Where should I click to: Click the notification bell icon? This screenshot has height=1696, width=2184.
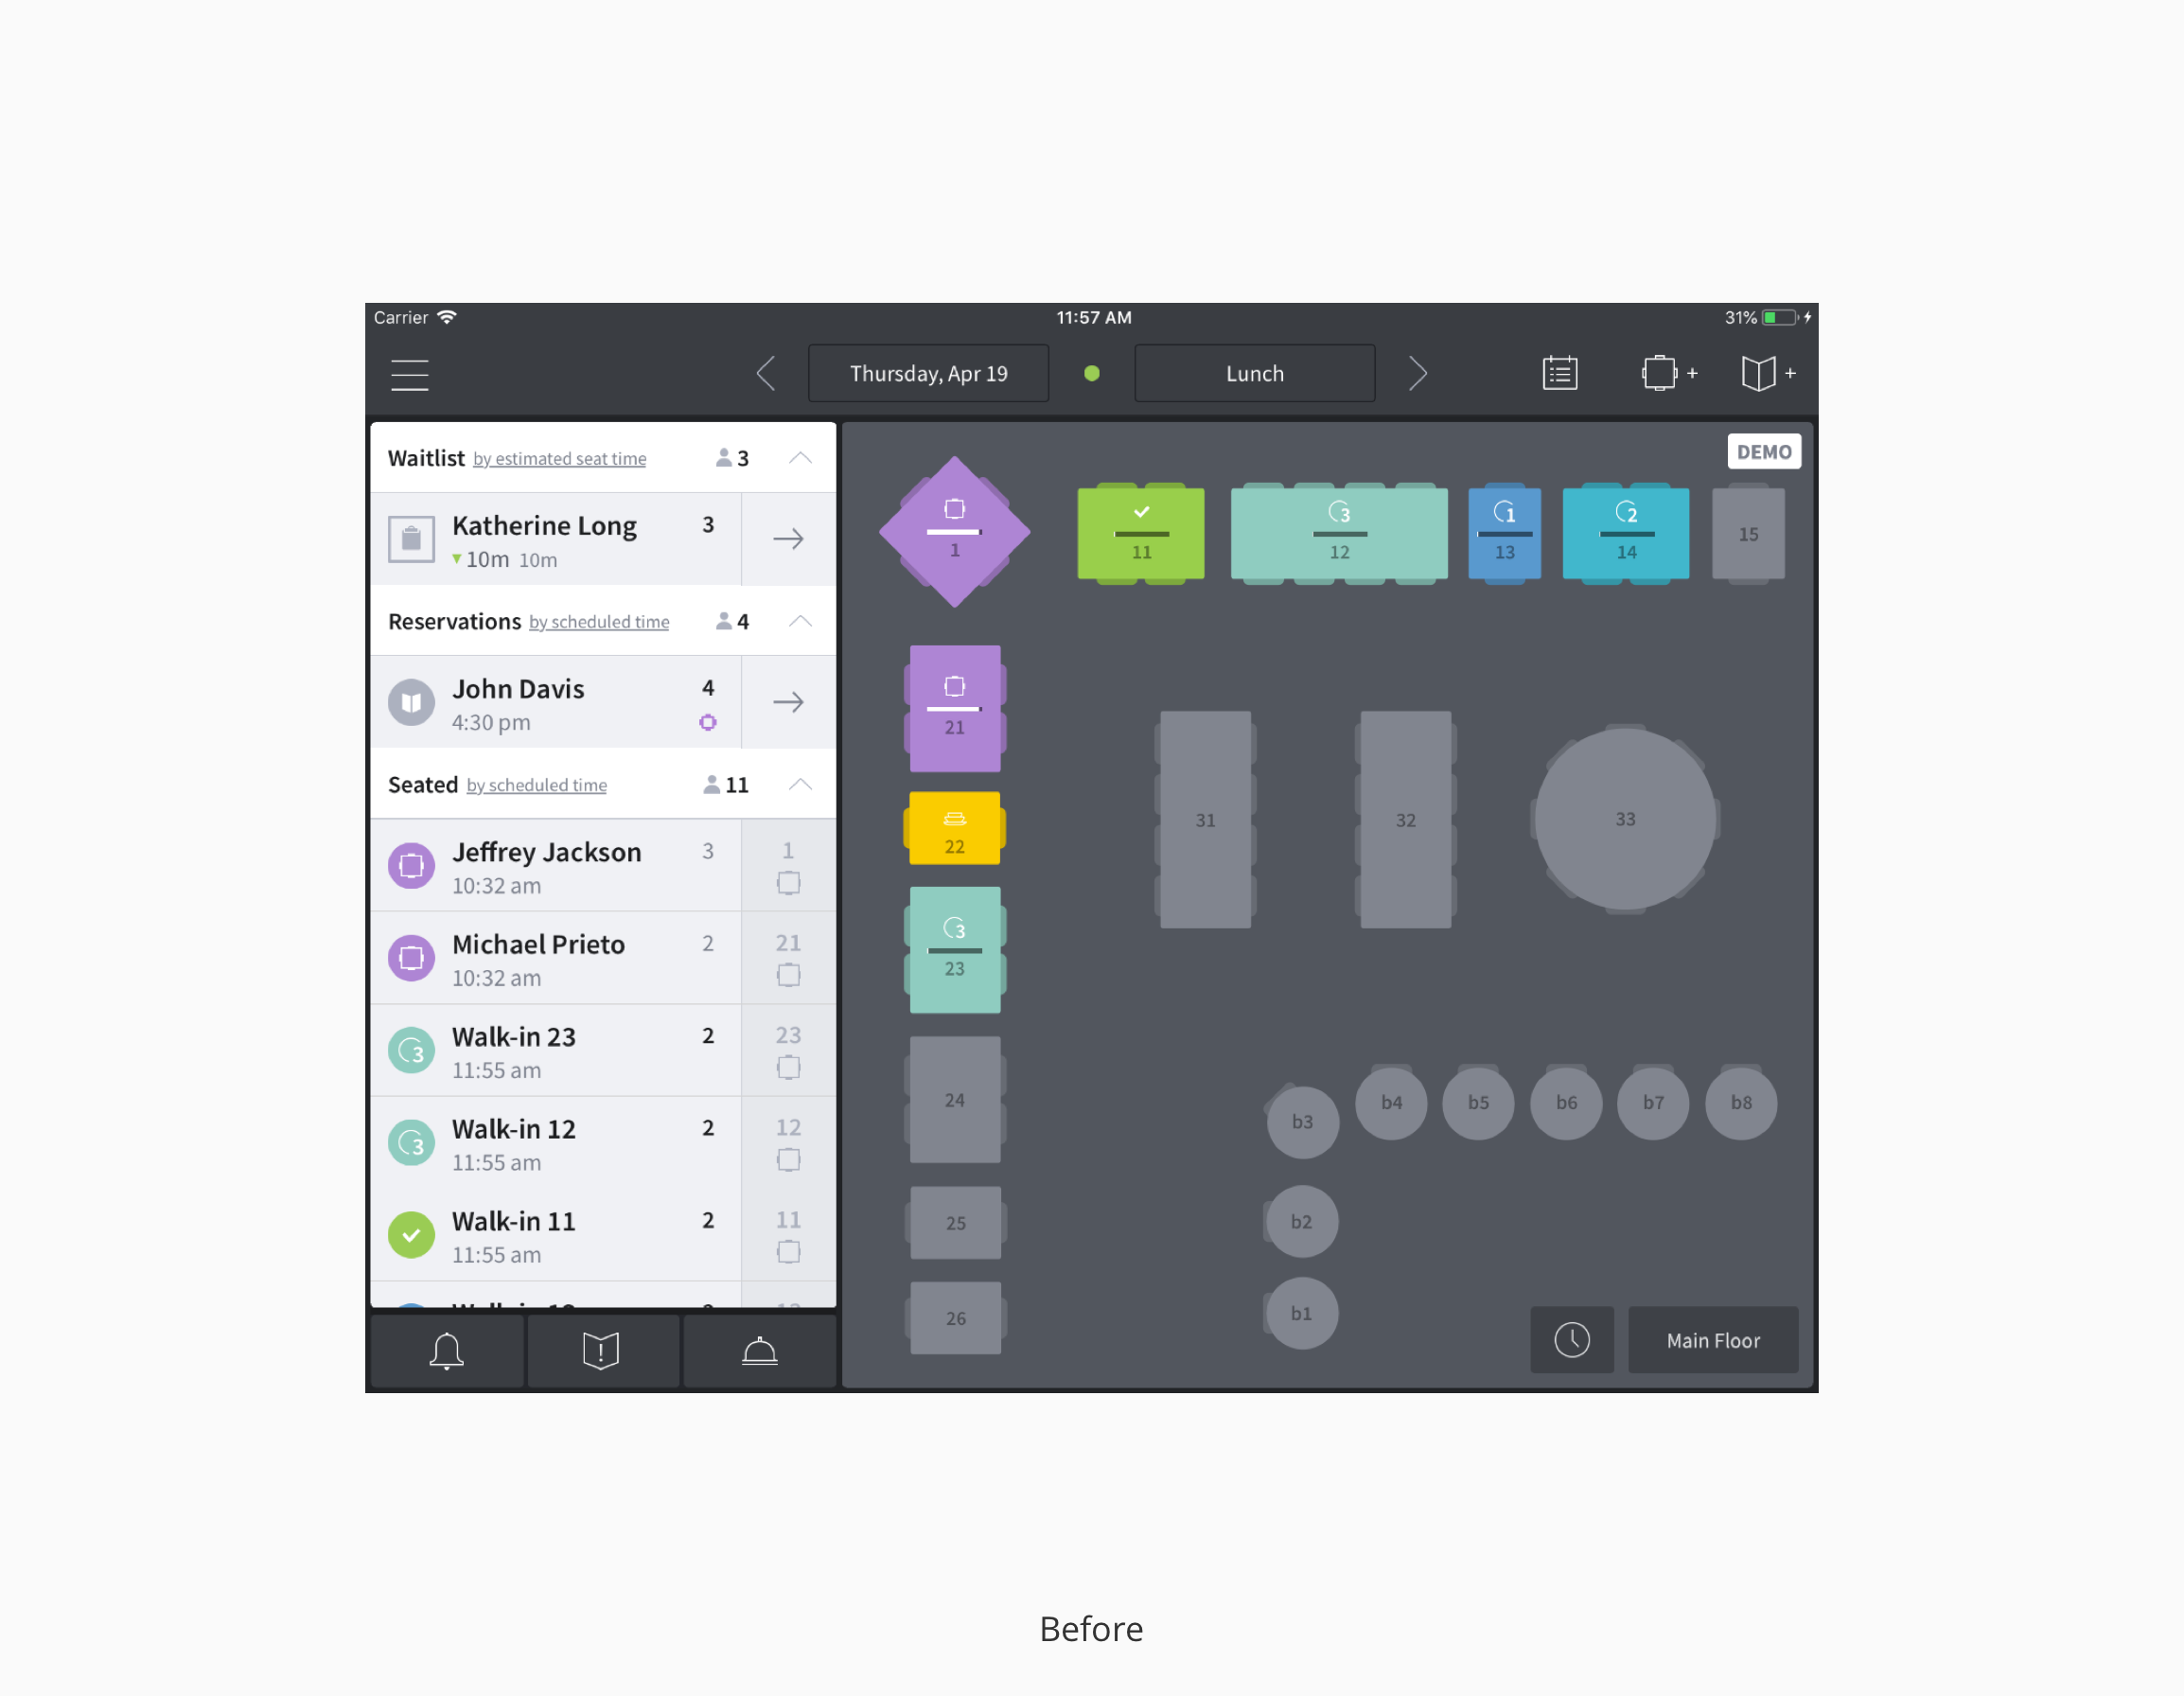(x=447, y=1349)
